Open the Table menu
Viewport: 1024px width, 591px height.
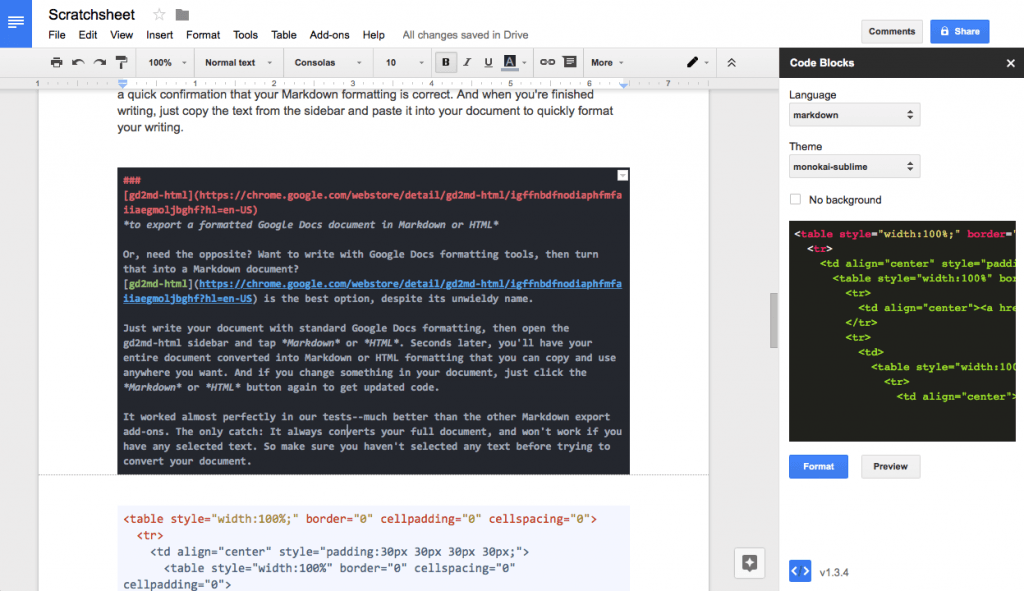coord(284,34)
